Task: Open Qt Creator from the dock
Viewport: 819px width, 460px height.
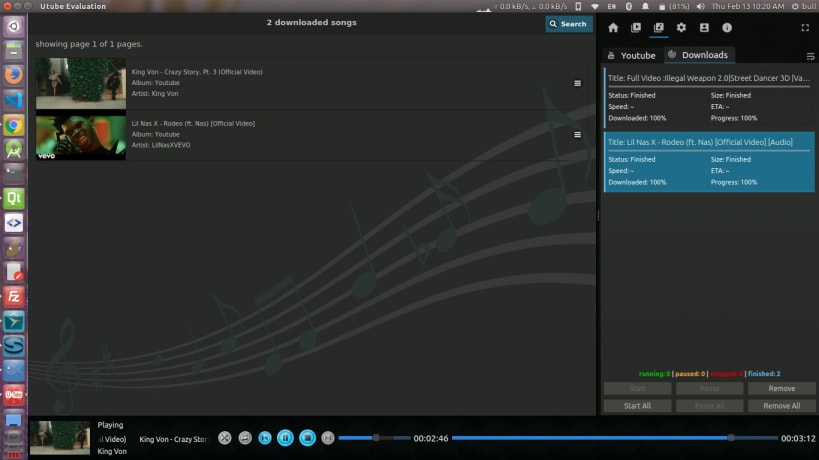Action: tap(14, 198)
